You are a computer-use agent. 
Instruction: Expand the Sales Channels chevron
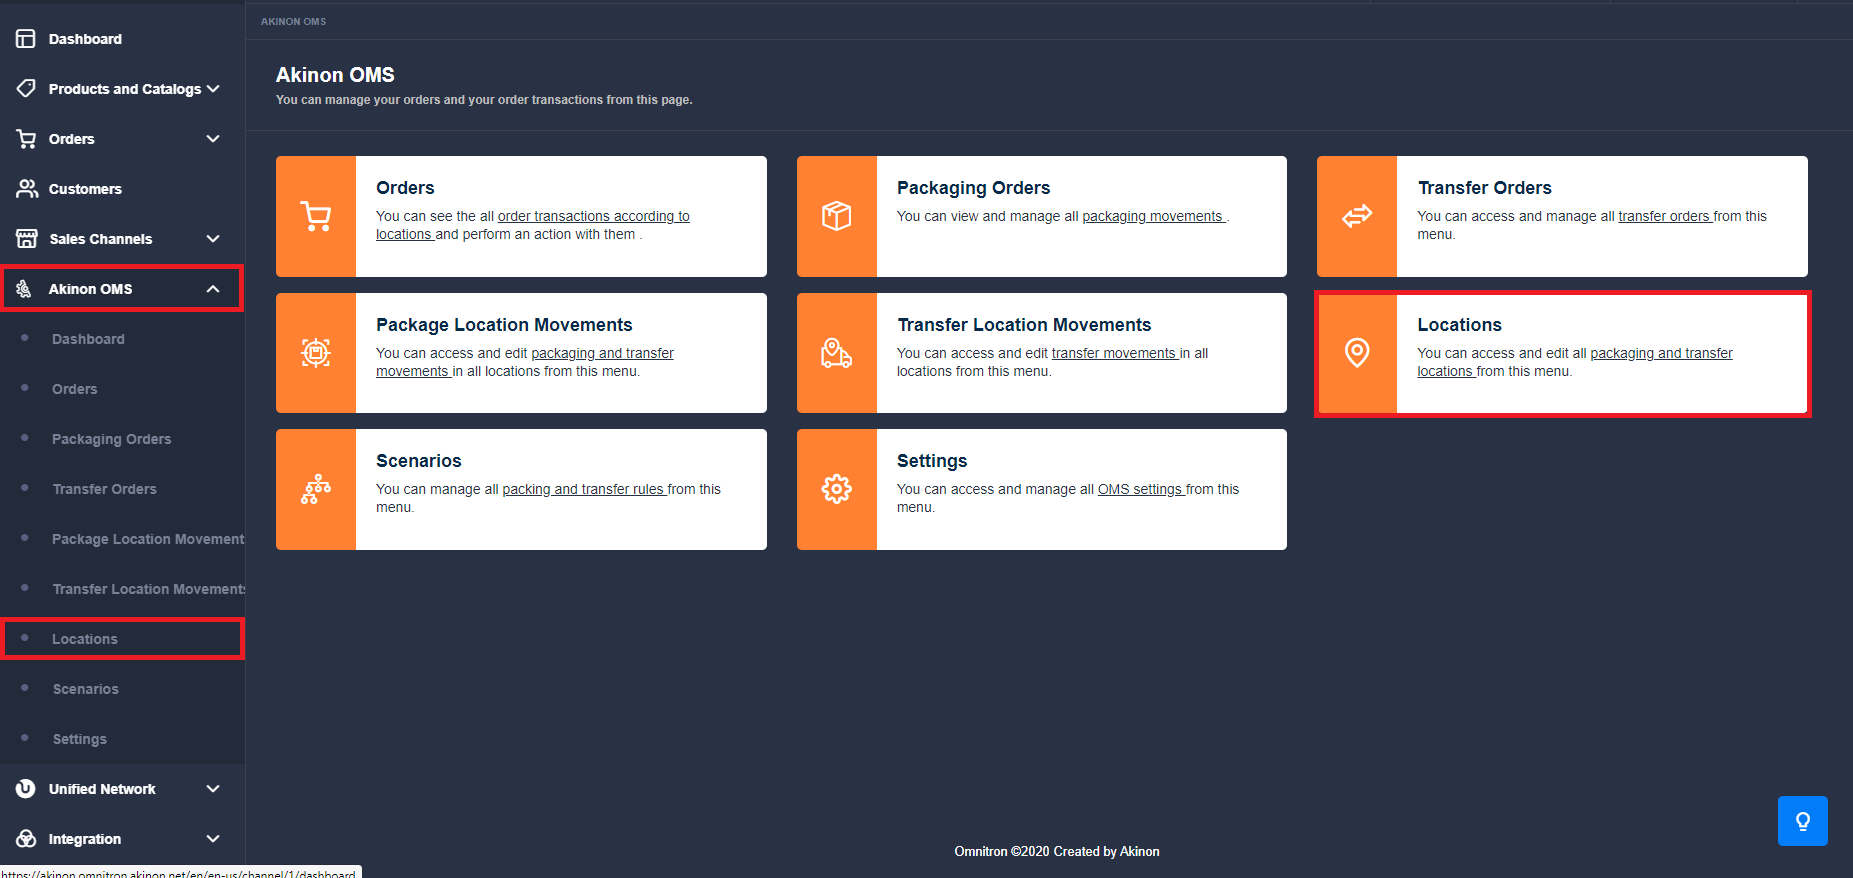(213, 239)
